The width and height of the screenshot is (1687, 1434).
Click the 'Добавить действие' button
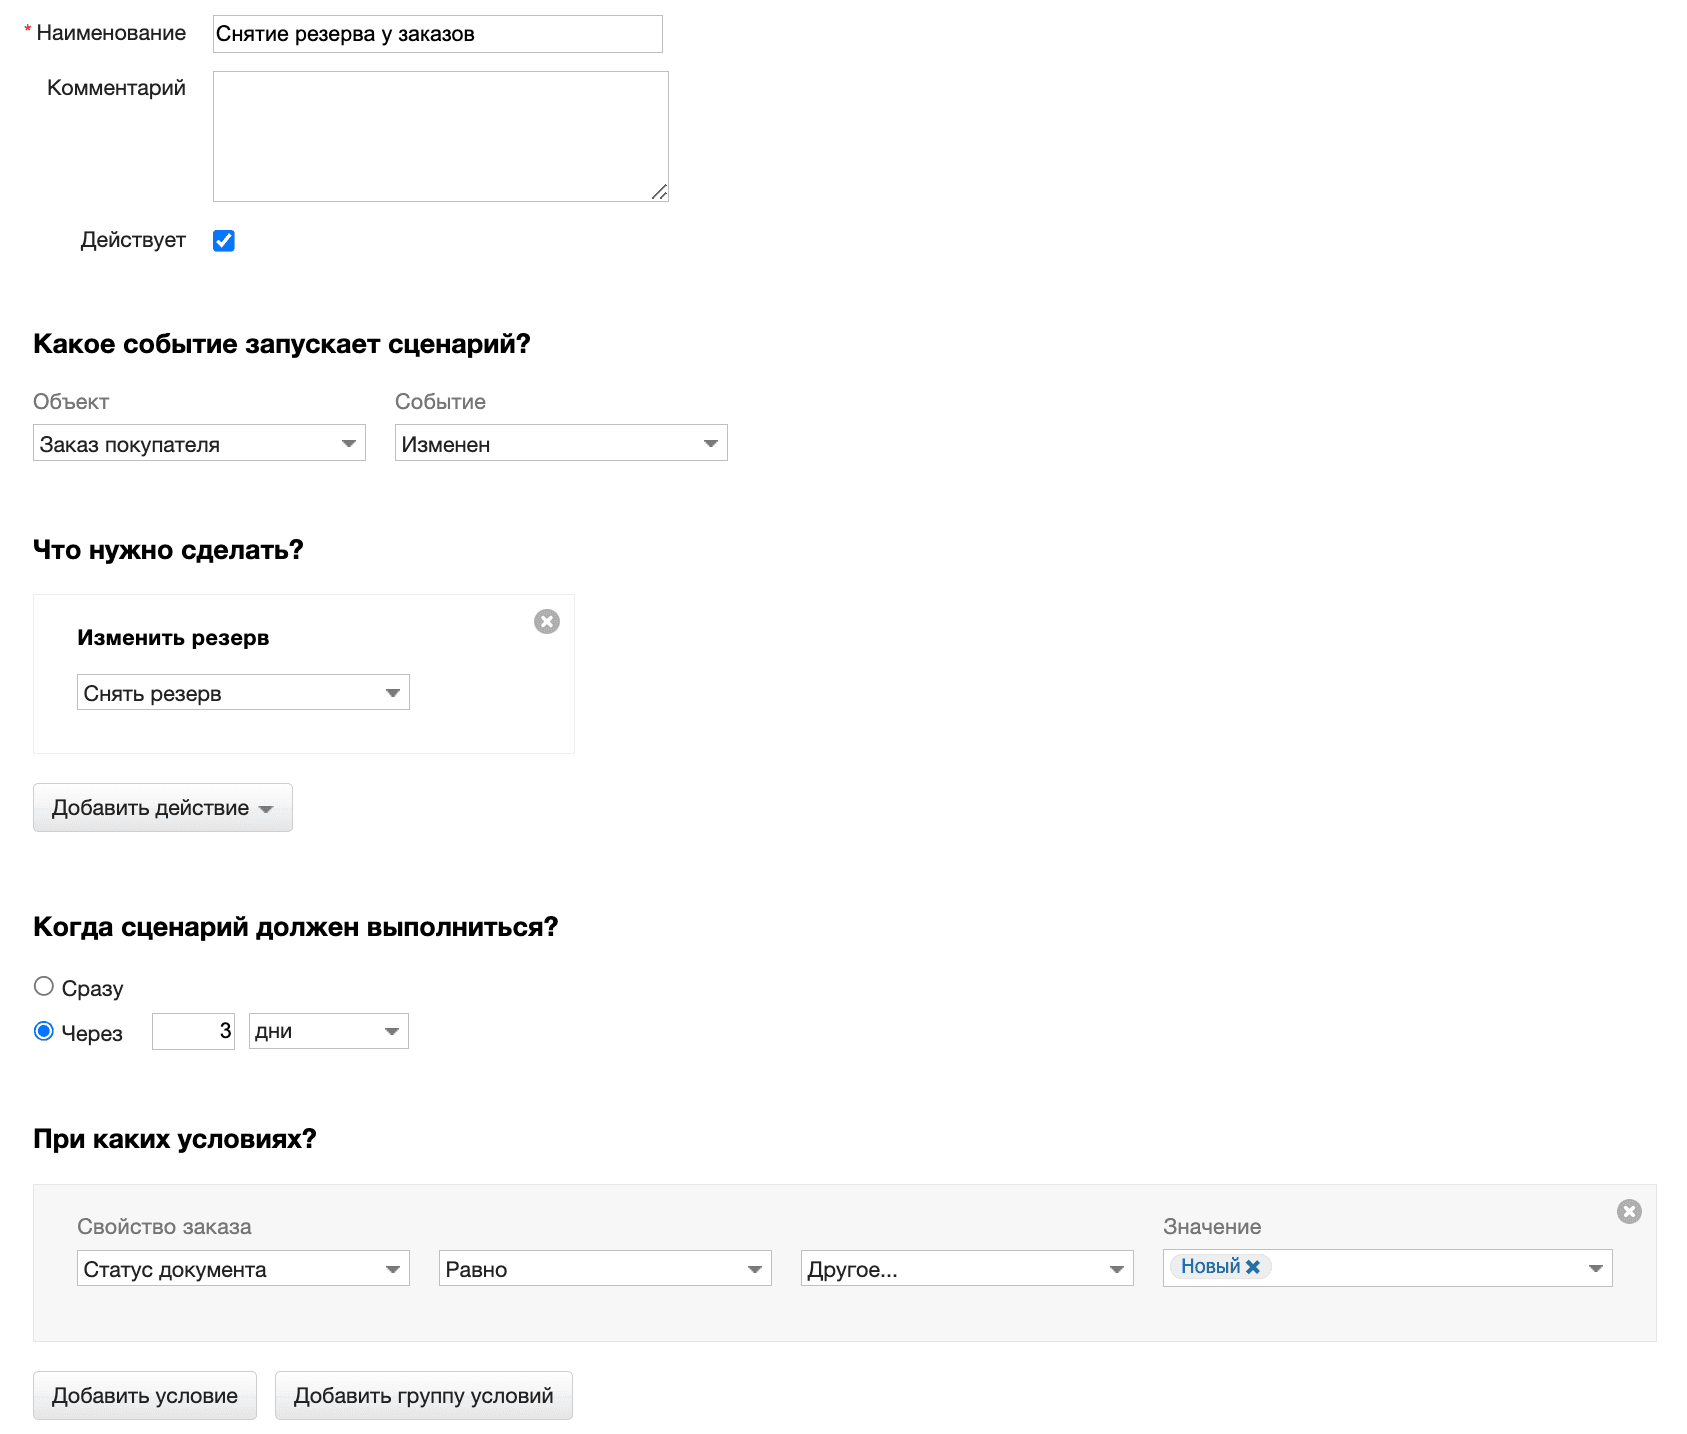(163, 808)
